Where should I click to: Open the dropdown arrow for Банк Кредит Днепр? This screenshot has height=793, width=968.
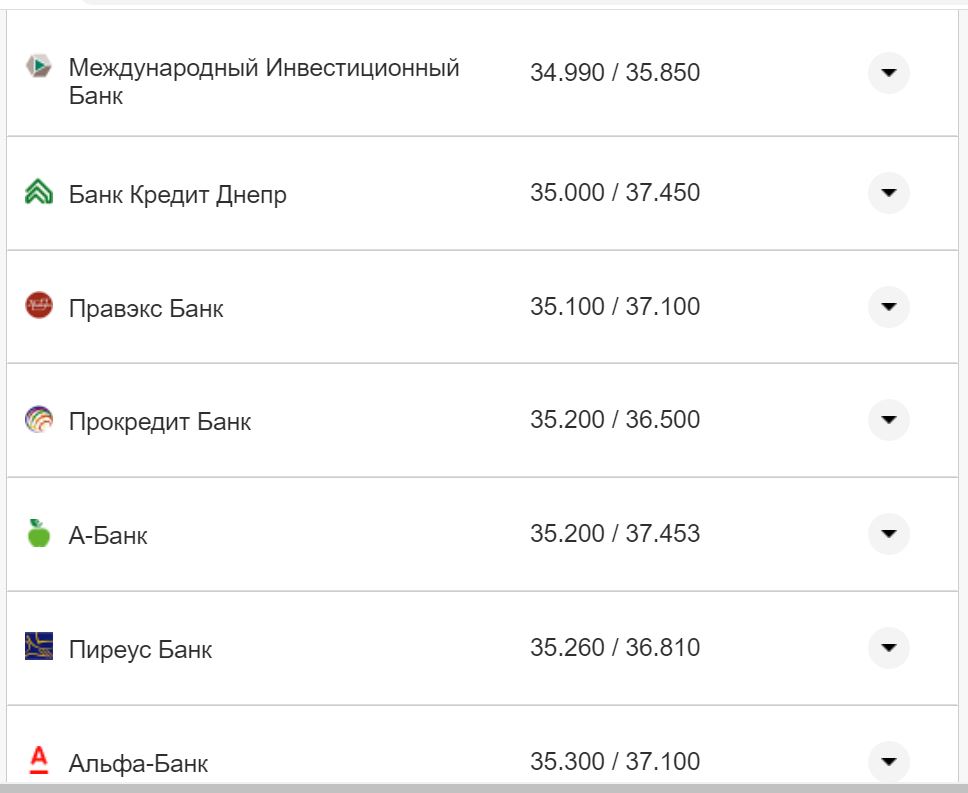(x=888, y=193)
